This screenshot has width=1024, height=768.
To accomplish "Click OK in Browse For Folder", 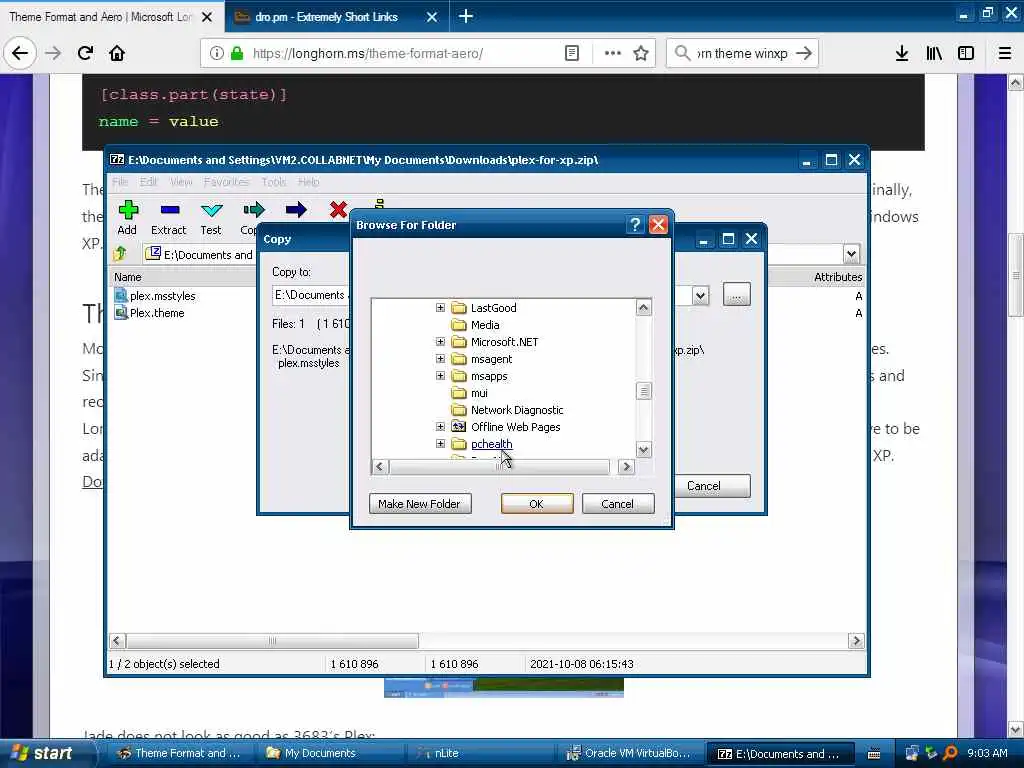I will pyautogui.click(x=537, y=504).
